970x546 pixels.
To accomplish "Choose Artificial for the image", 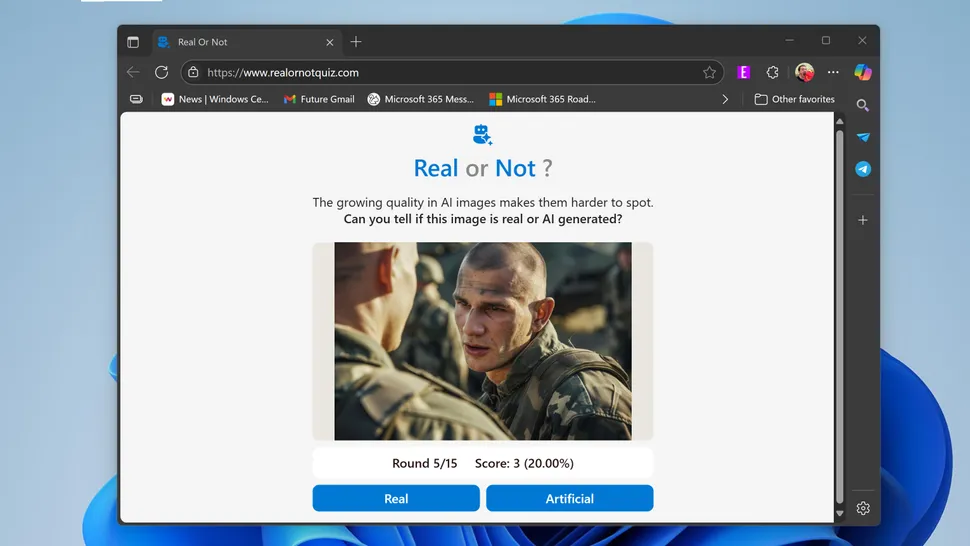I will [569, 498].
